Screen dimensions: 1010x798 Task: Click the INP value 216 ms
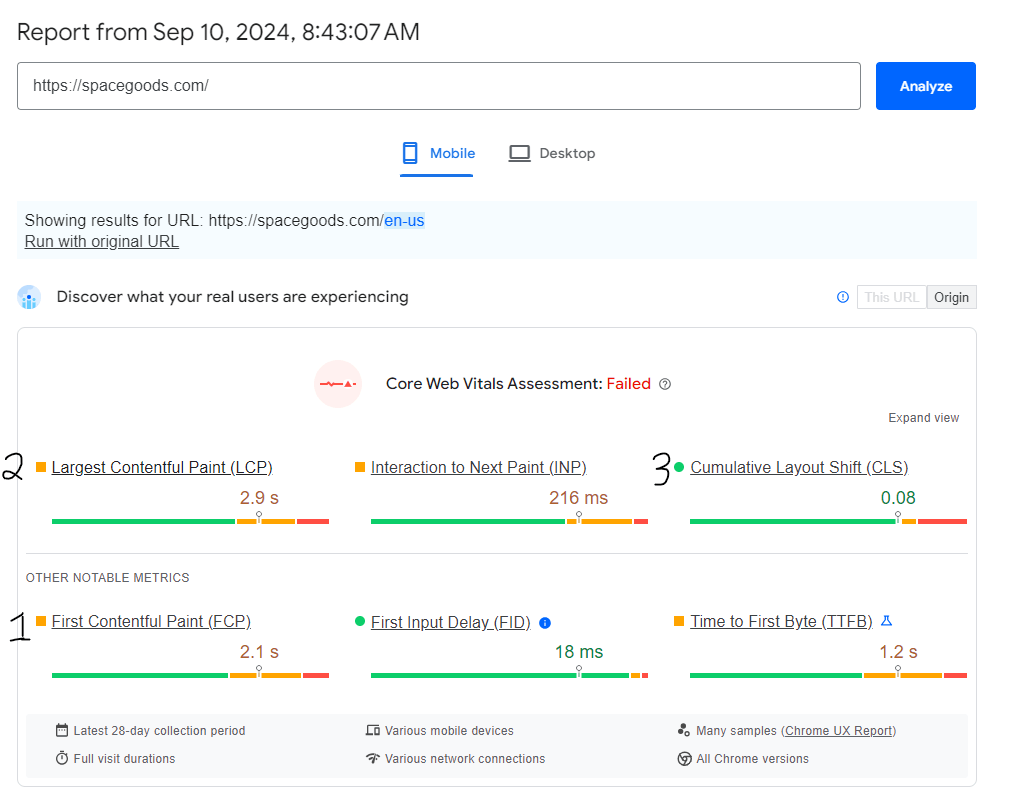point(578,498)
